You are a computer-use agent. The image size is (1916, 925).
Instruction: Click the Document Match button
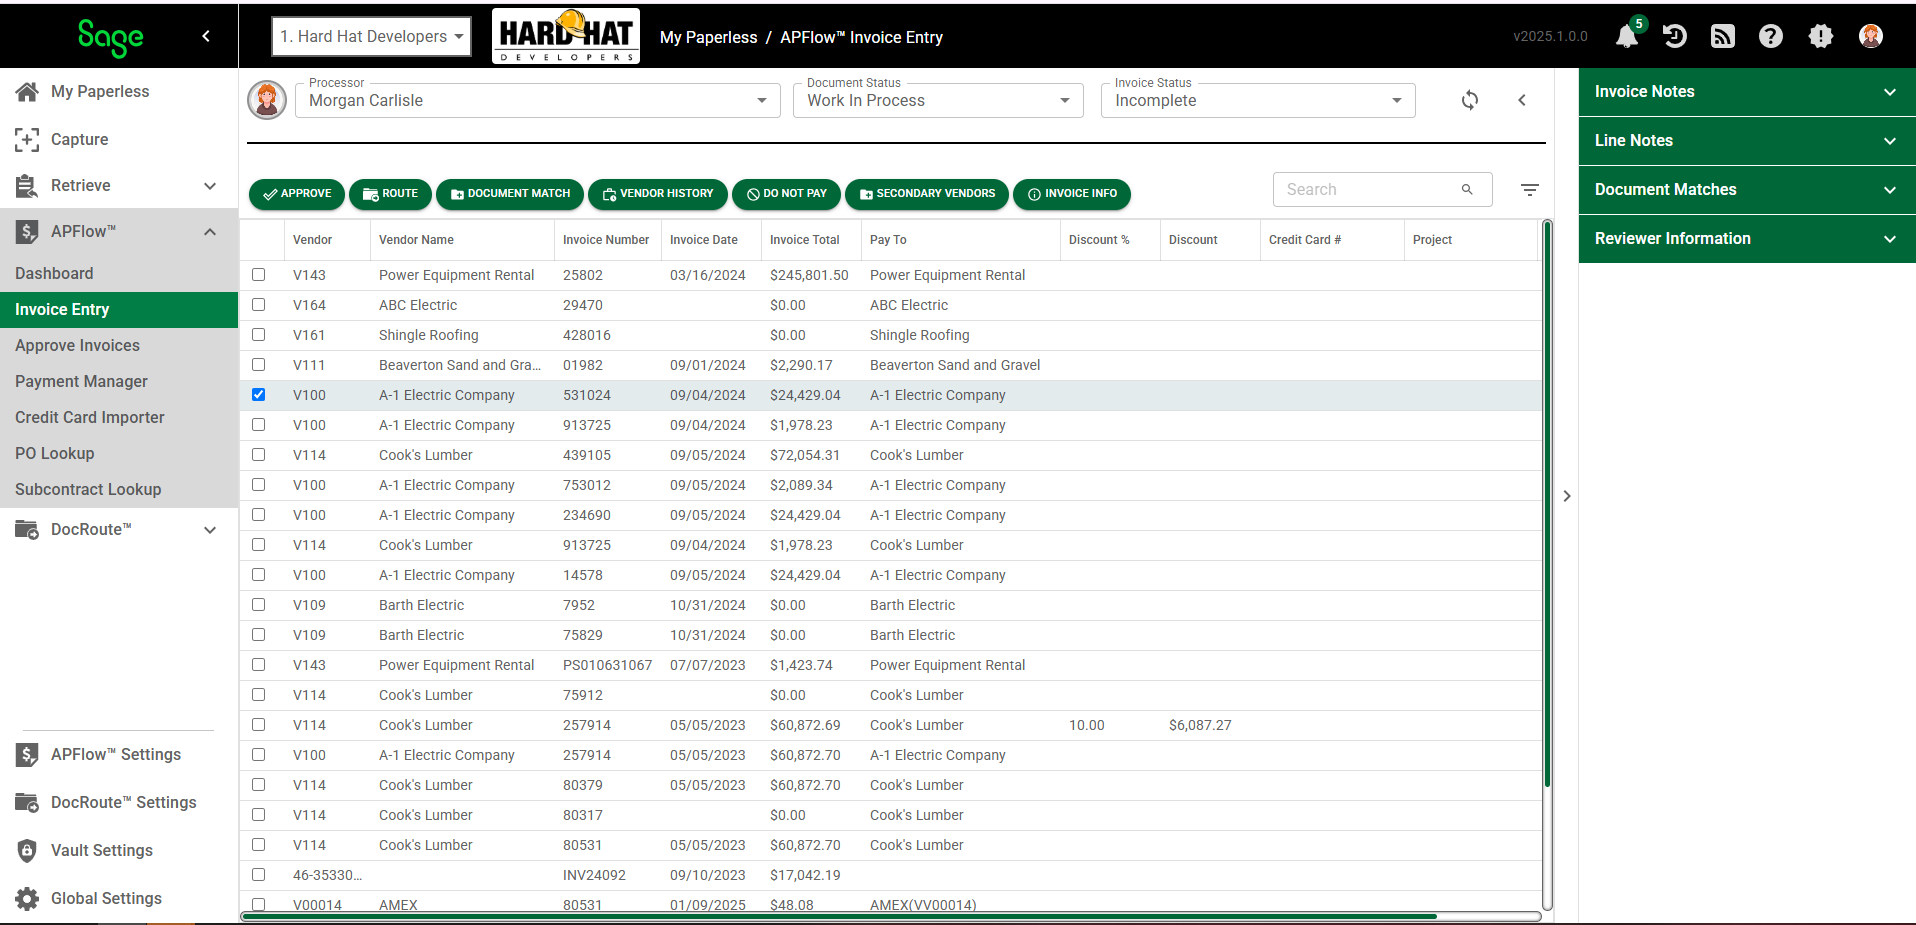point(510,194)
